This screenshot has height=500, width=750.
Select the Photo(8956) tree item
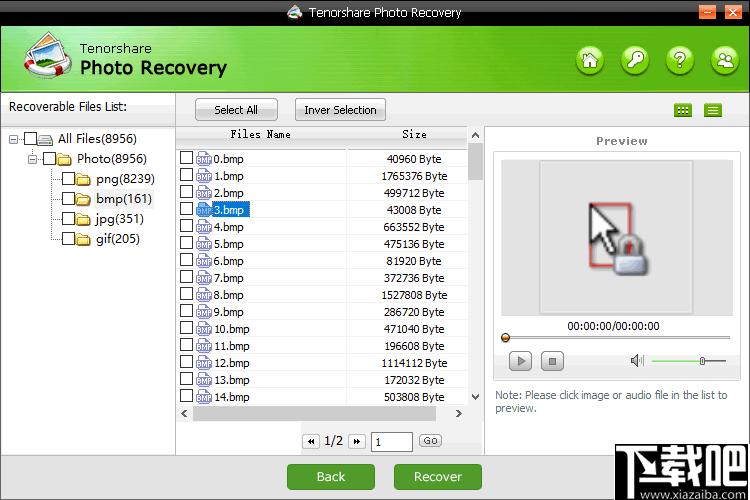[112, 159]
